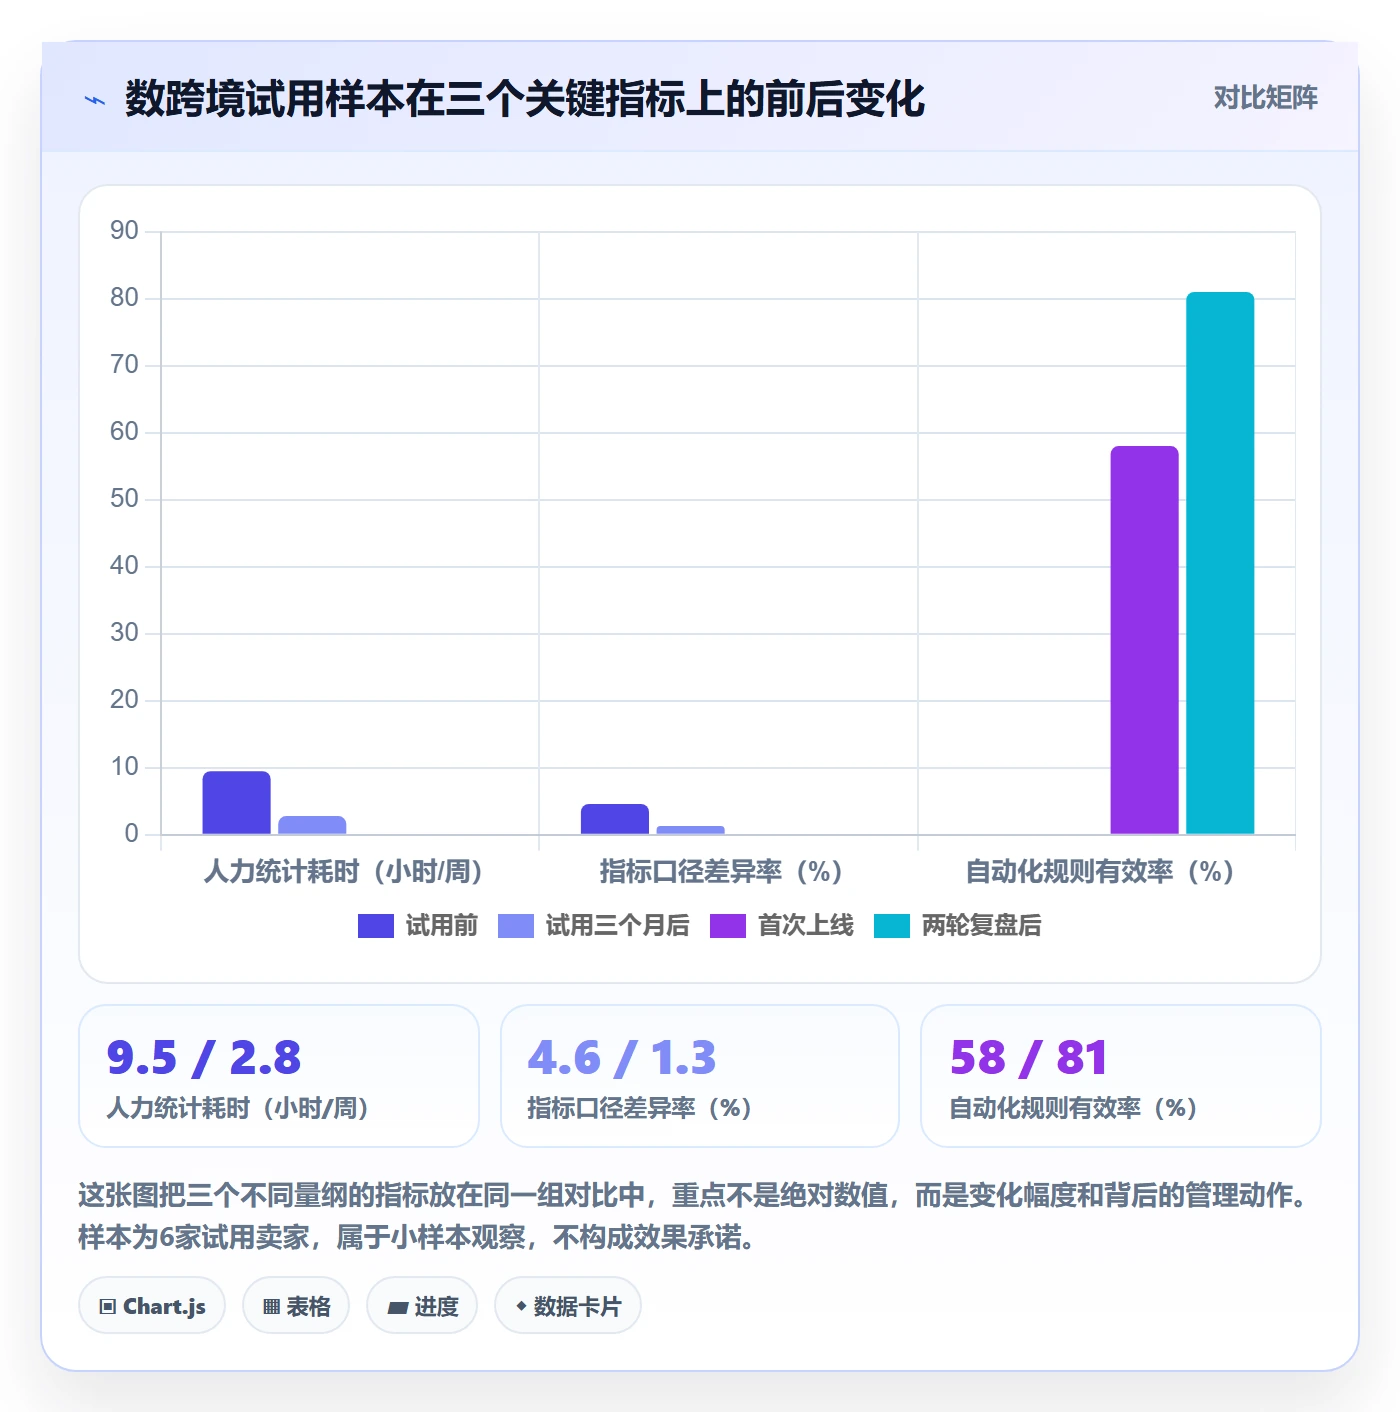This screenshot has width=1400, height=1412.
Task: Toggle the 首次上线 legend label
Action: tap(806, 926)
